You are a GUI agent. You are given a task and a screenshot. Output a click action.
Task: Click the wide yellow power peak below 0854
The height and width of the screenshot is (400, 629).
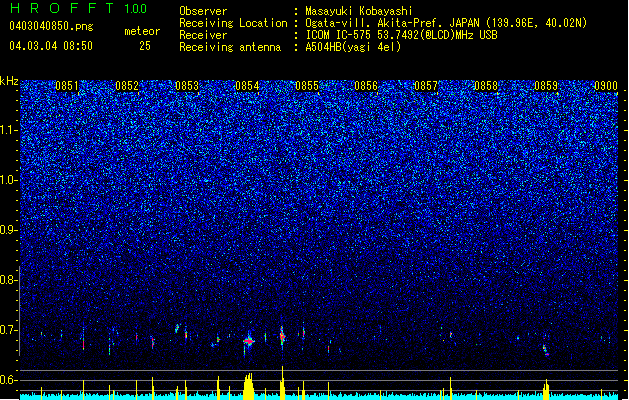point(249,386)
